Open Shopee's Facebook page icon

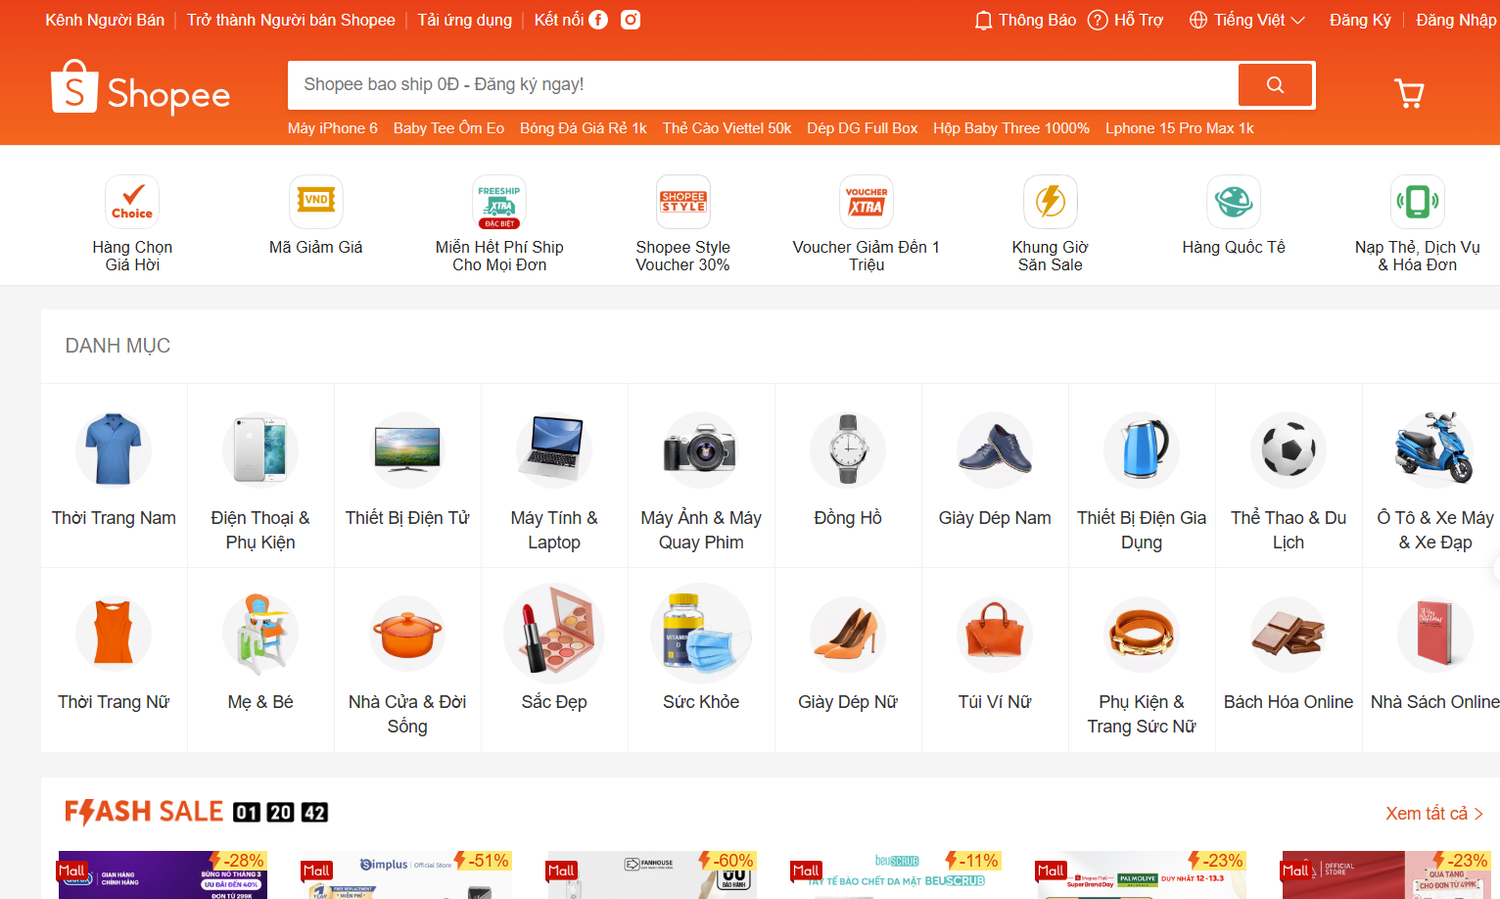click(598, 19)
